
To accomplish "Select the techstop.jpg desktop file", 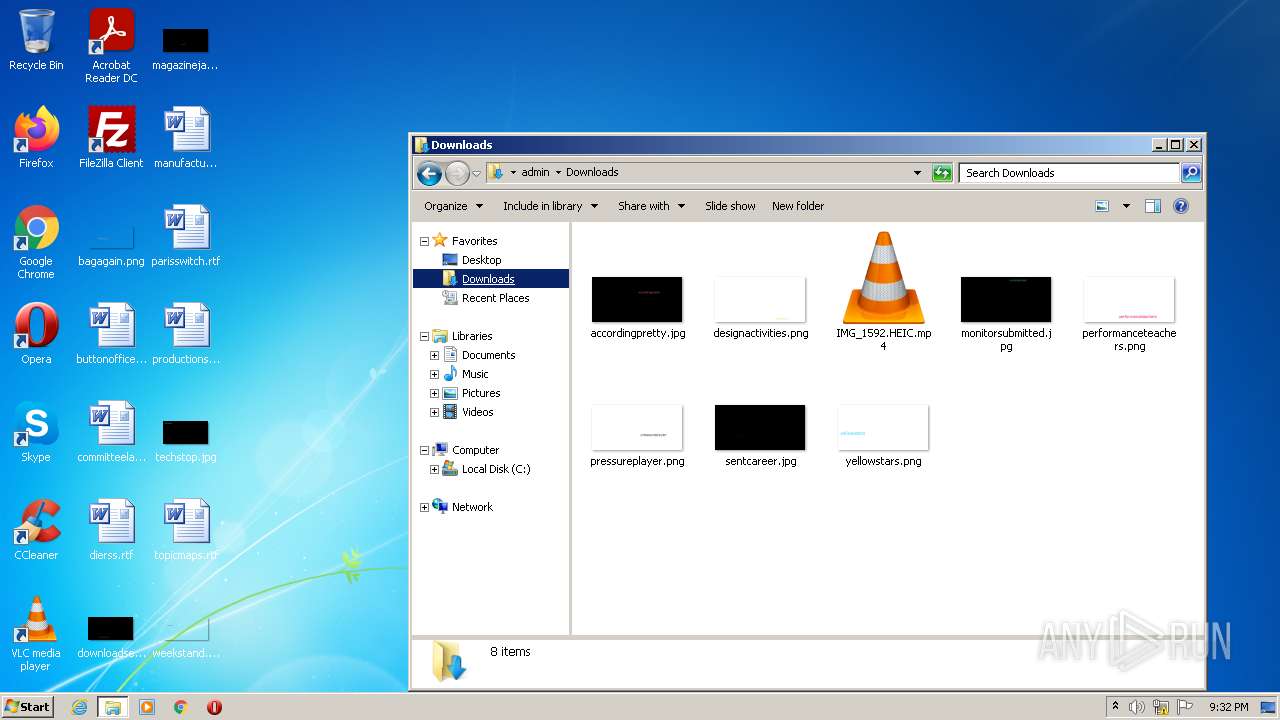I will (x=186, y=439).
